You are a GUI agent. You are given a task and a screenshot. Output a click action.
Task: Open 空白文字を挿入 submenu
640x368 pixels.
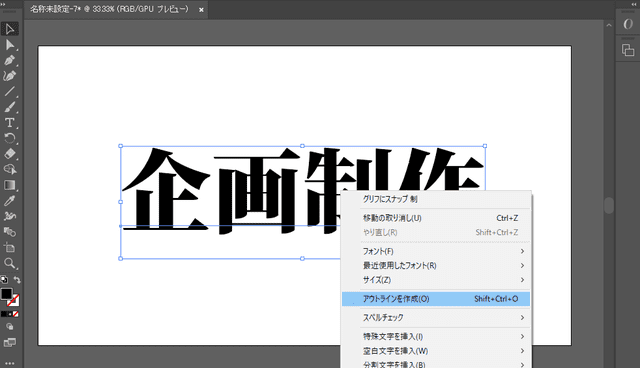(436, 351)
